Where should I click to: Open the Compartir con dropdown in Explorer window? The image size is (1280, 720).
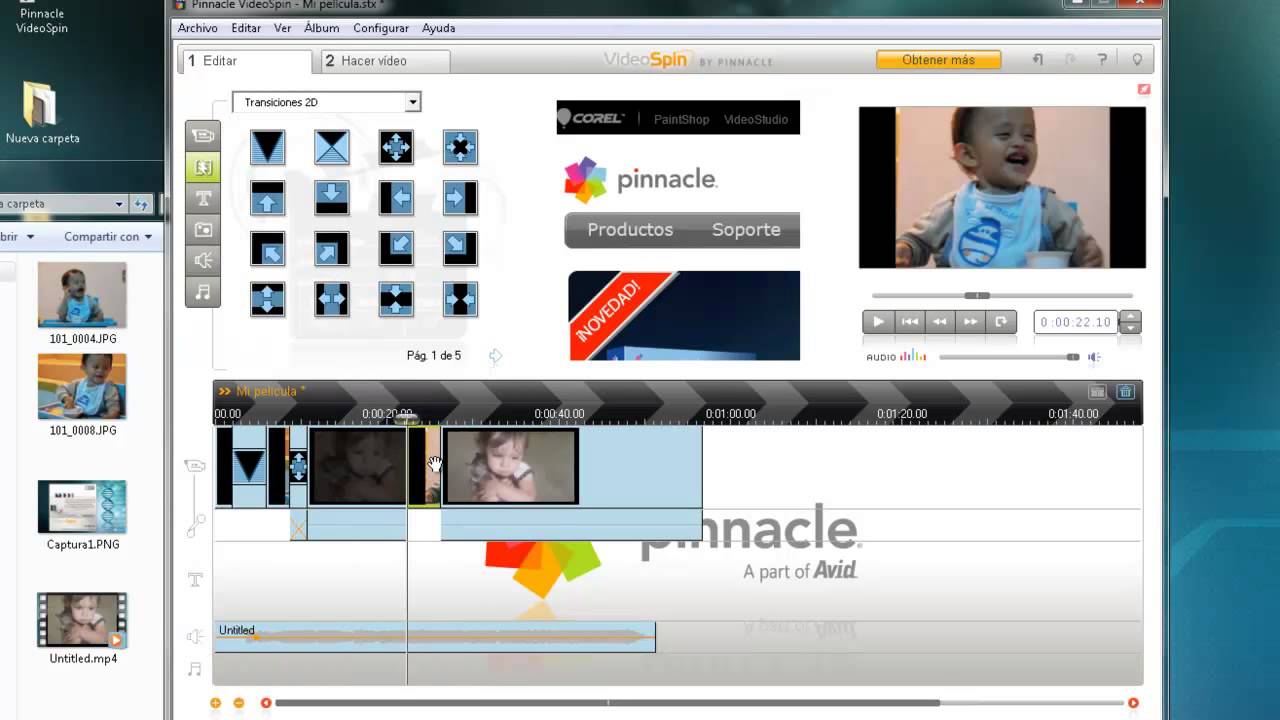(108, 237)
